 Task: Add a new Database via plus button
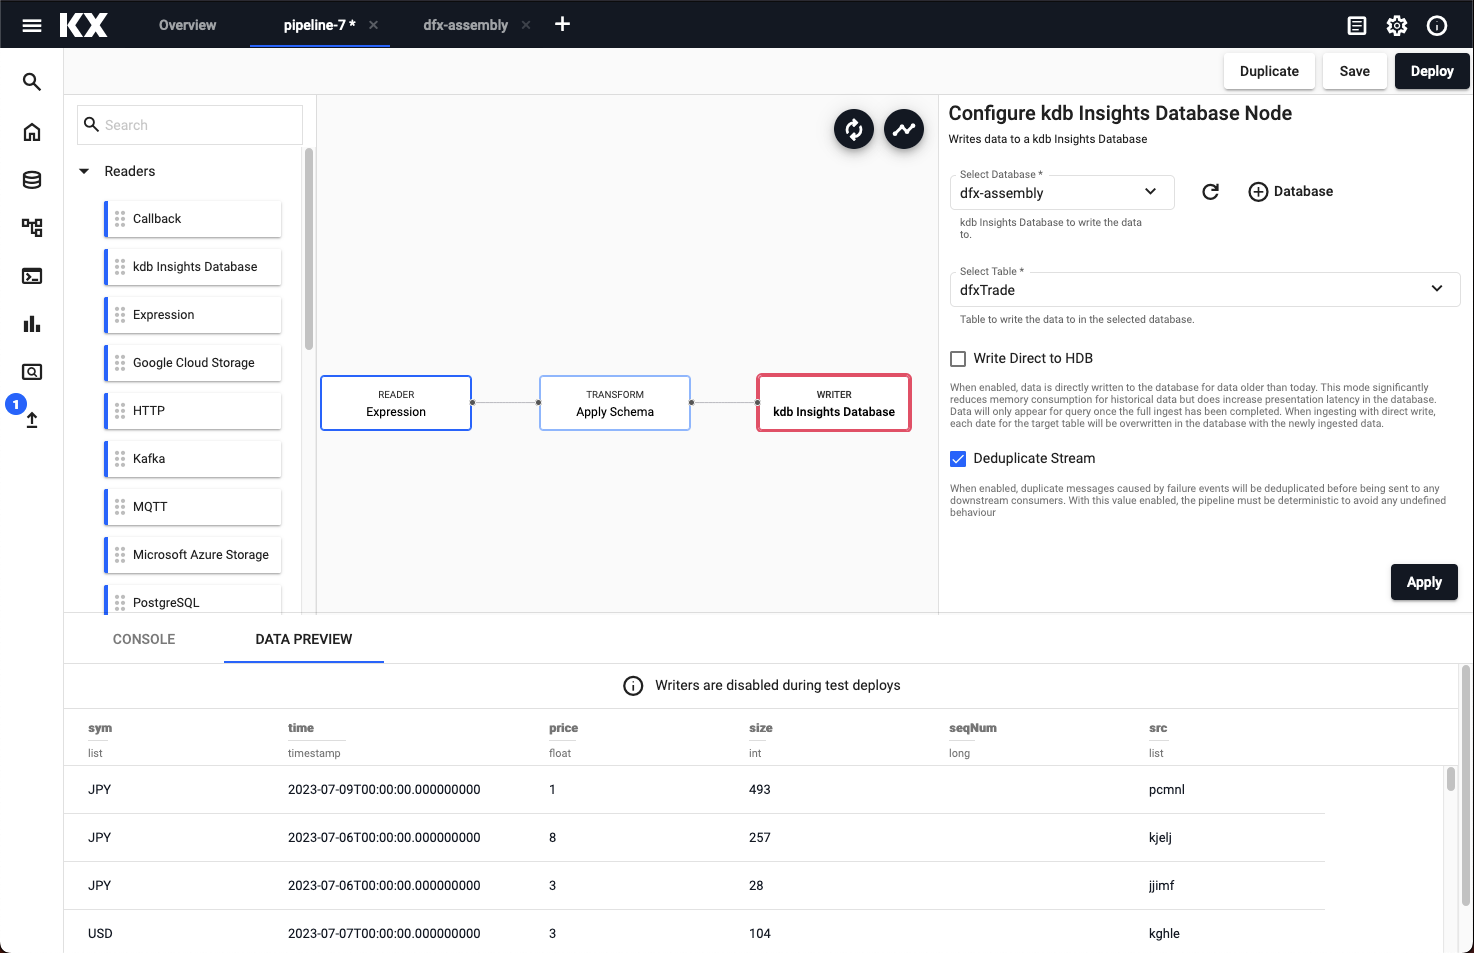pos(1291,192)
